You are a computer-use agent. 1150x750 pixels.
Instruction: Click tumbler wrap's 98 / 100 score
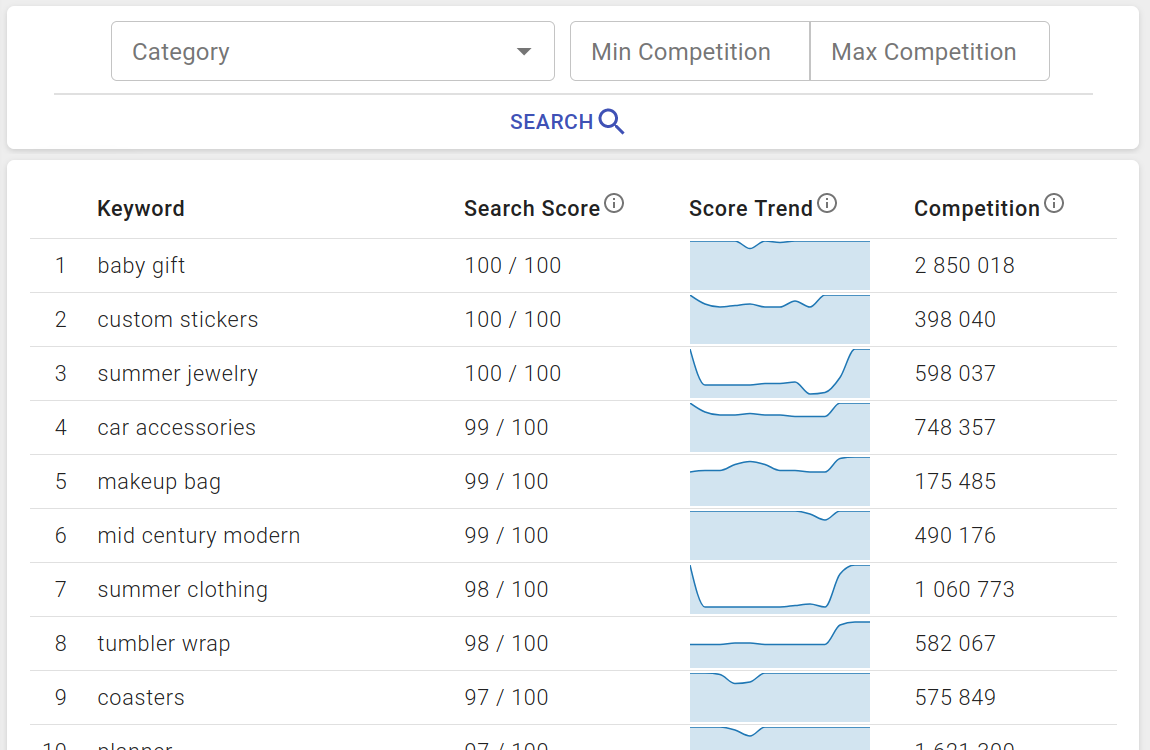[506, 644]
